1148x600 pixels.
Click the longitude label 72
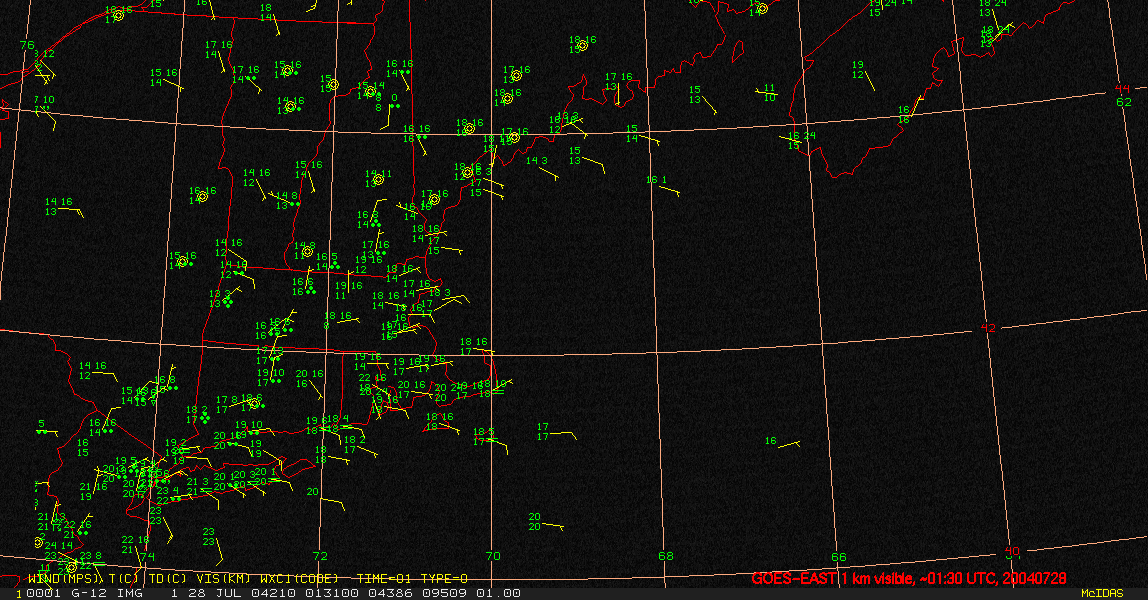tap(320, 556)
